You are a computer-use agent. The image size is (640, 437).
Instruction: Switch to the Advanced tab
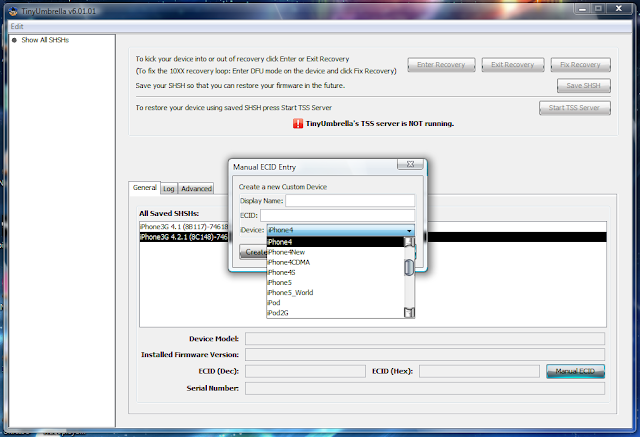pyautogui.click(x=196, y=189)
